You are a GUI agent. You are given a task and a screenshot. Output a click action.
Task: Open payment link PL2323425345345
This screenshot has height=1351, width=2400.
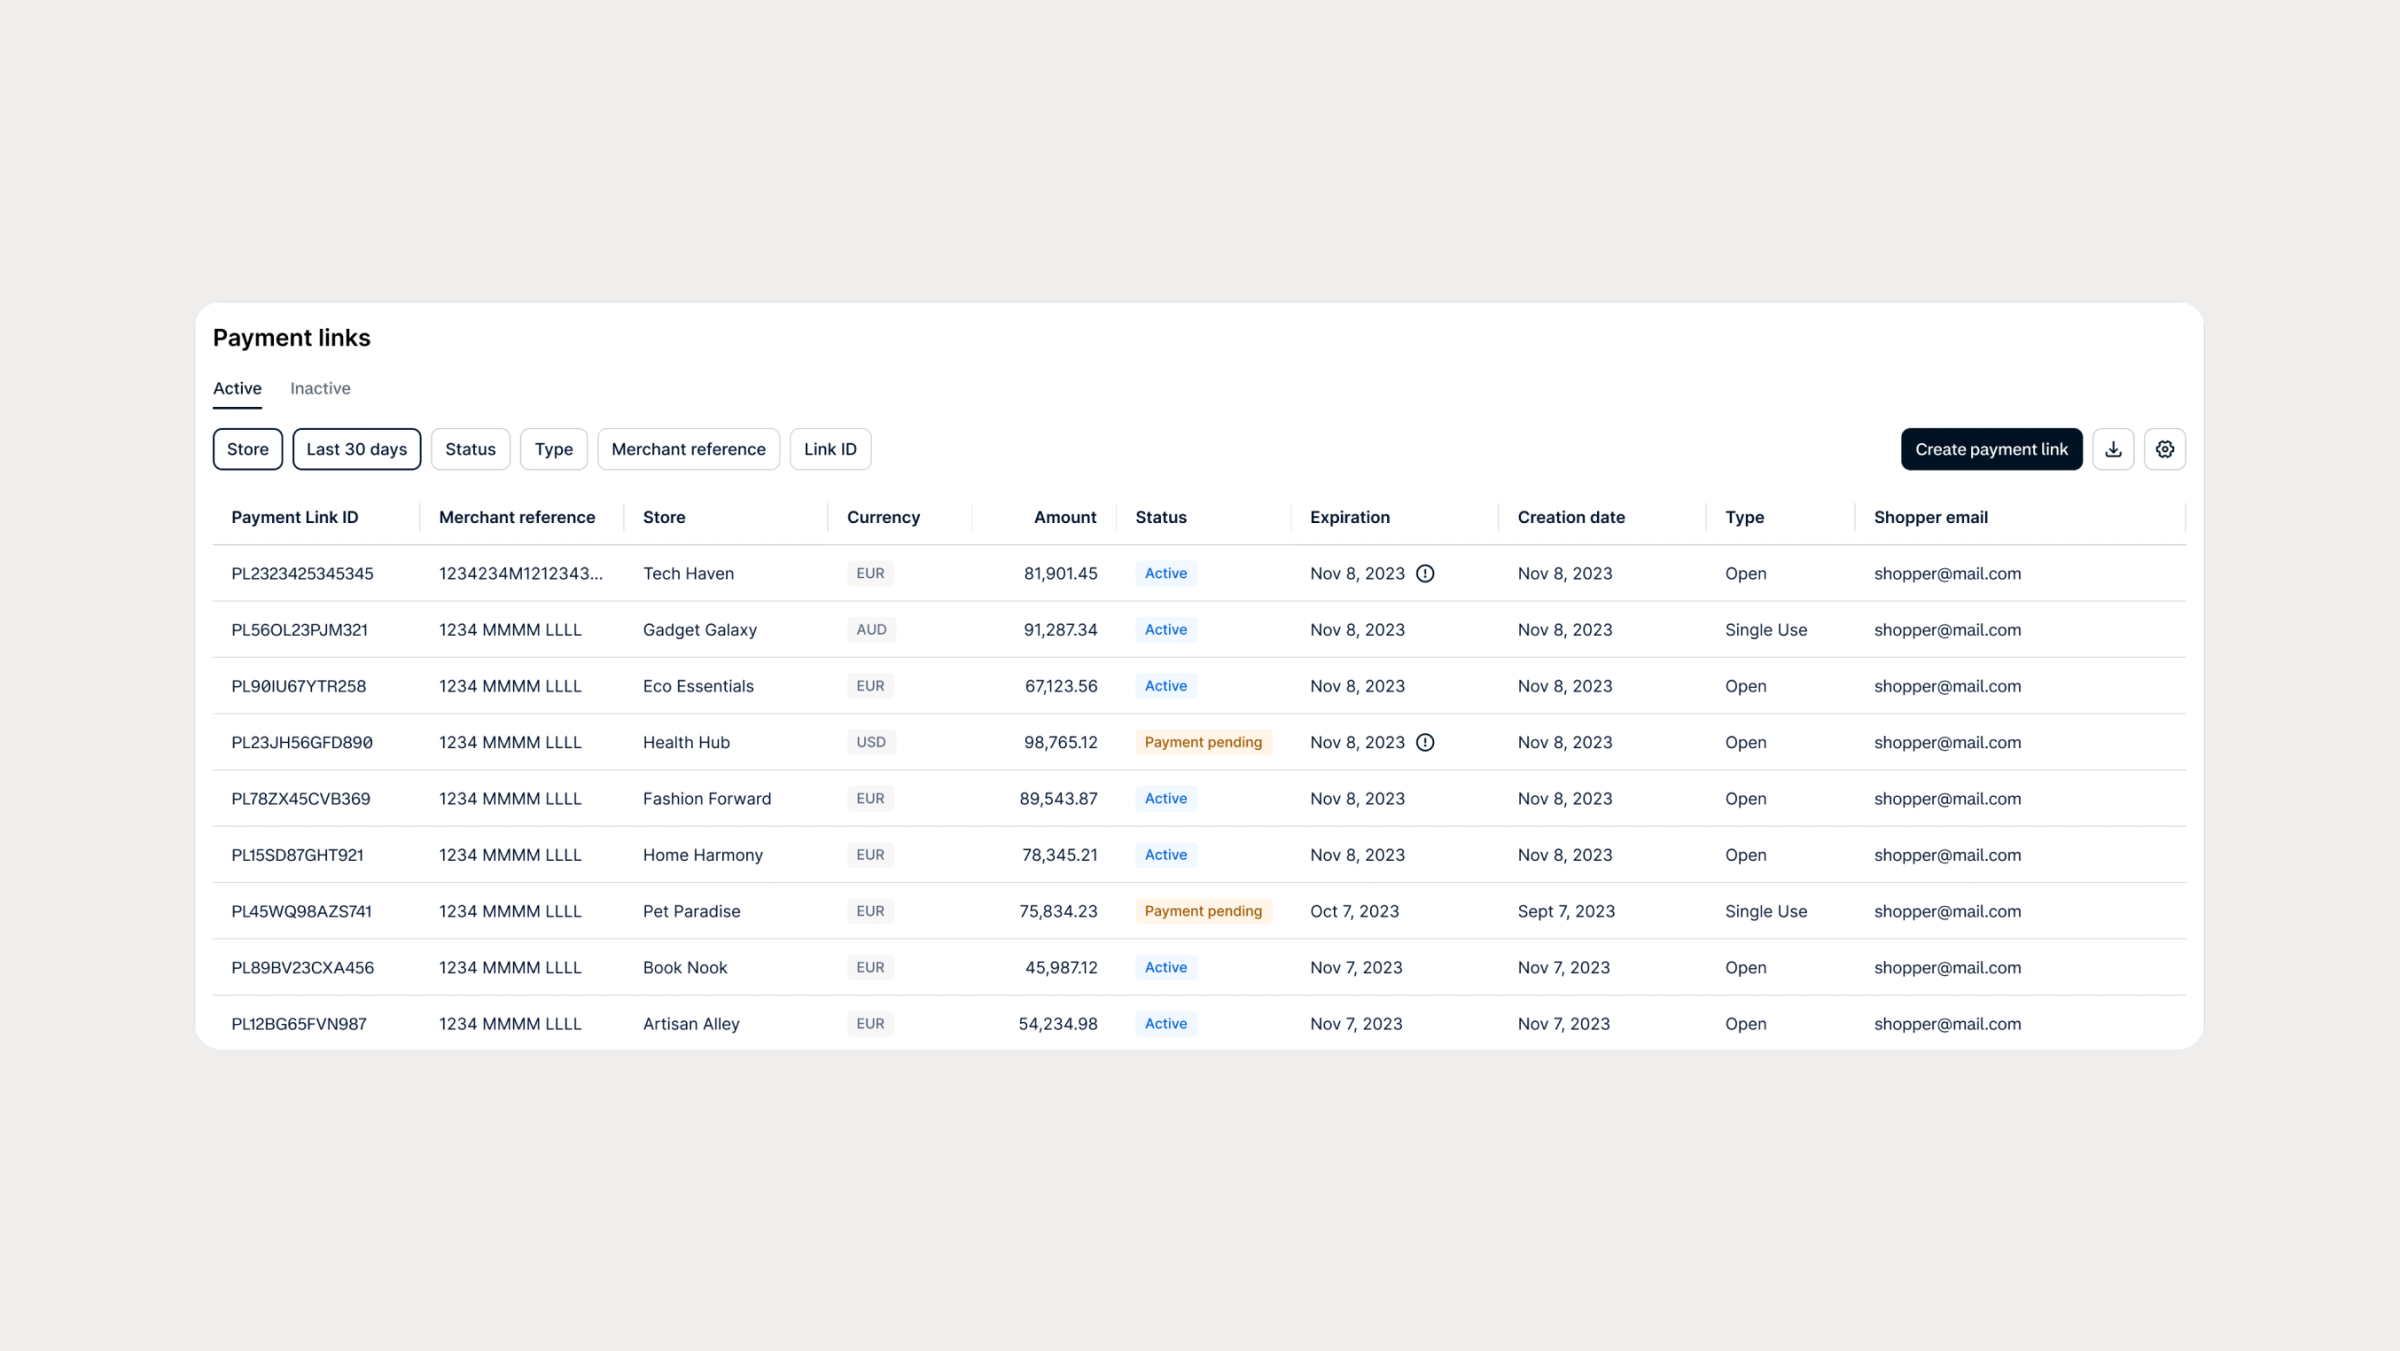pos(302,573)
